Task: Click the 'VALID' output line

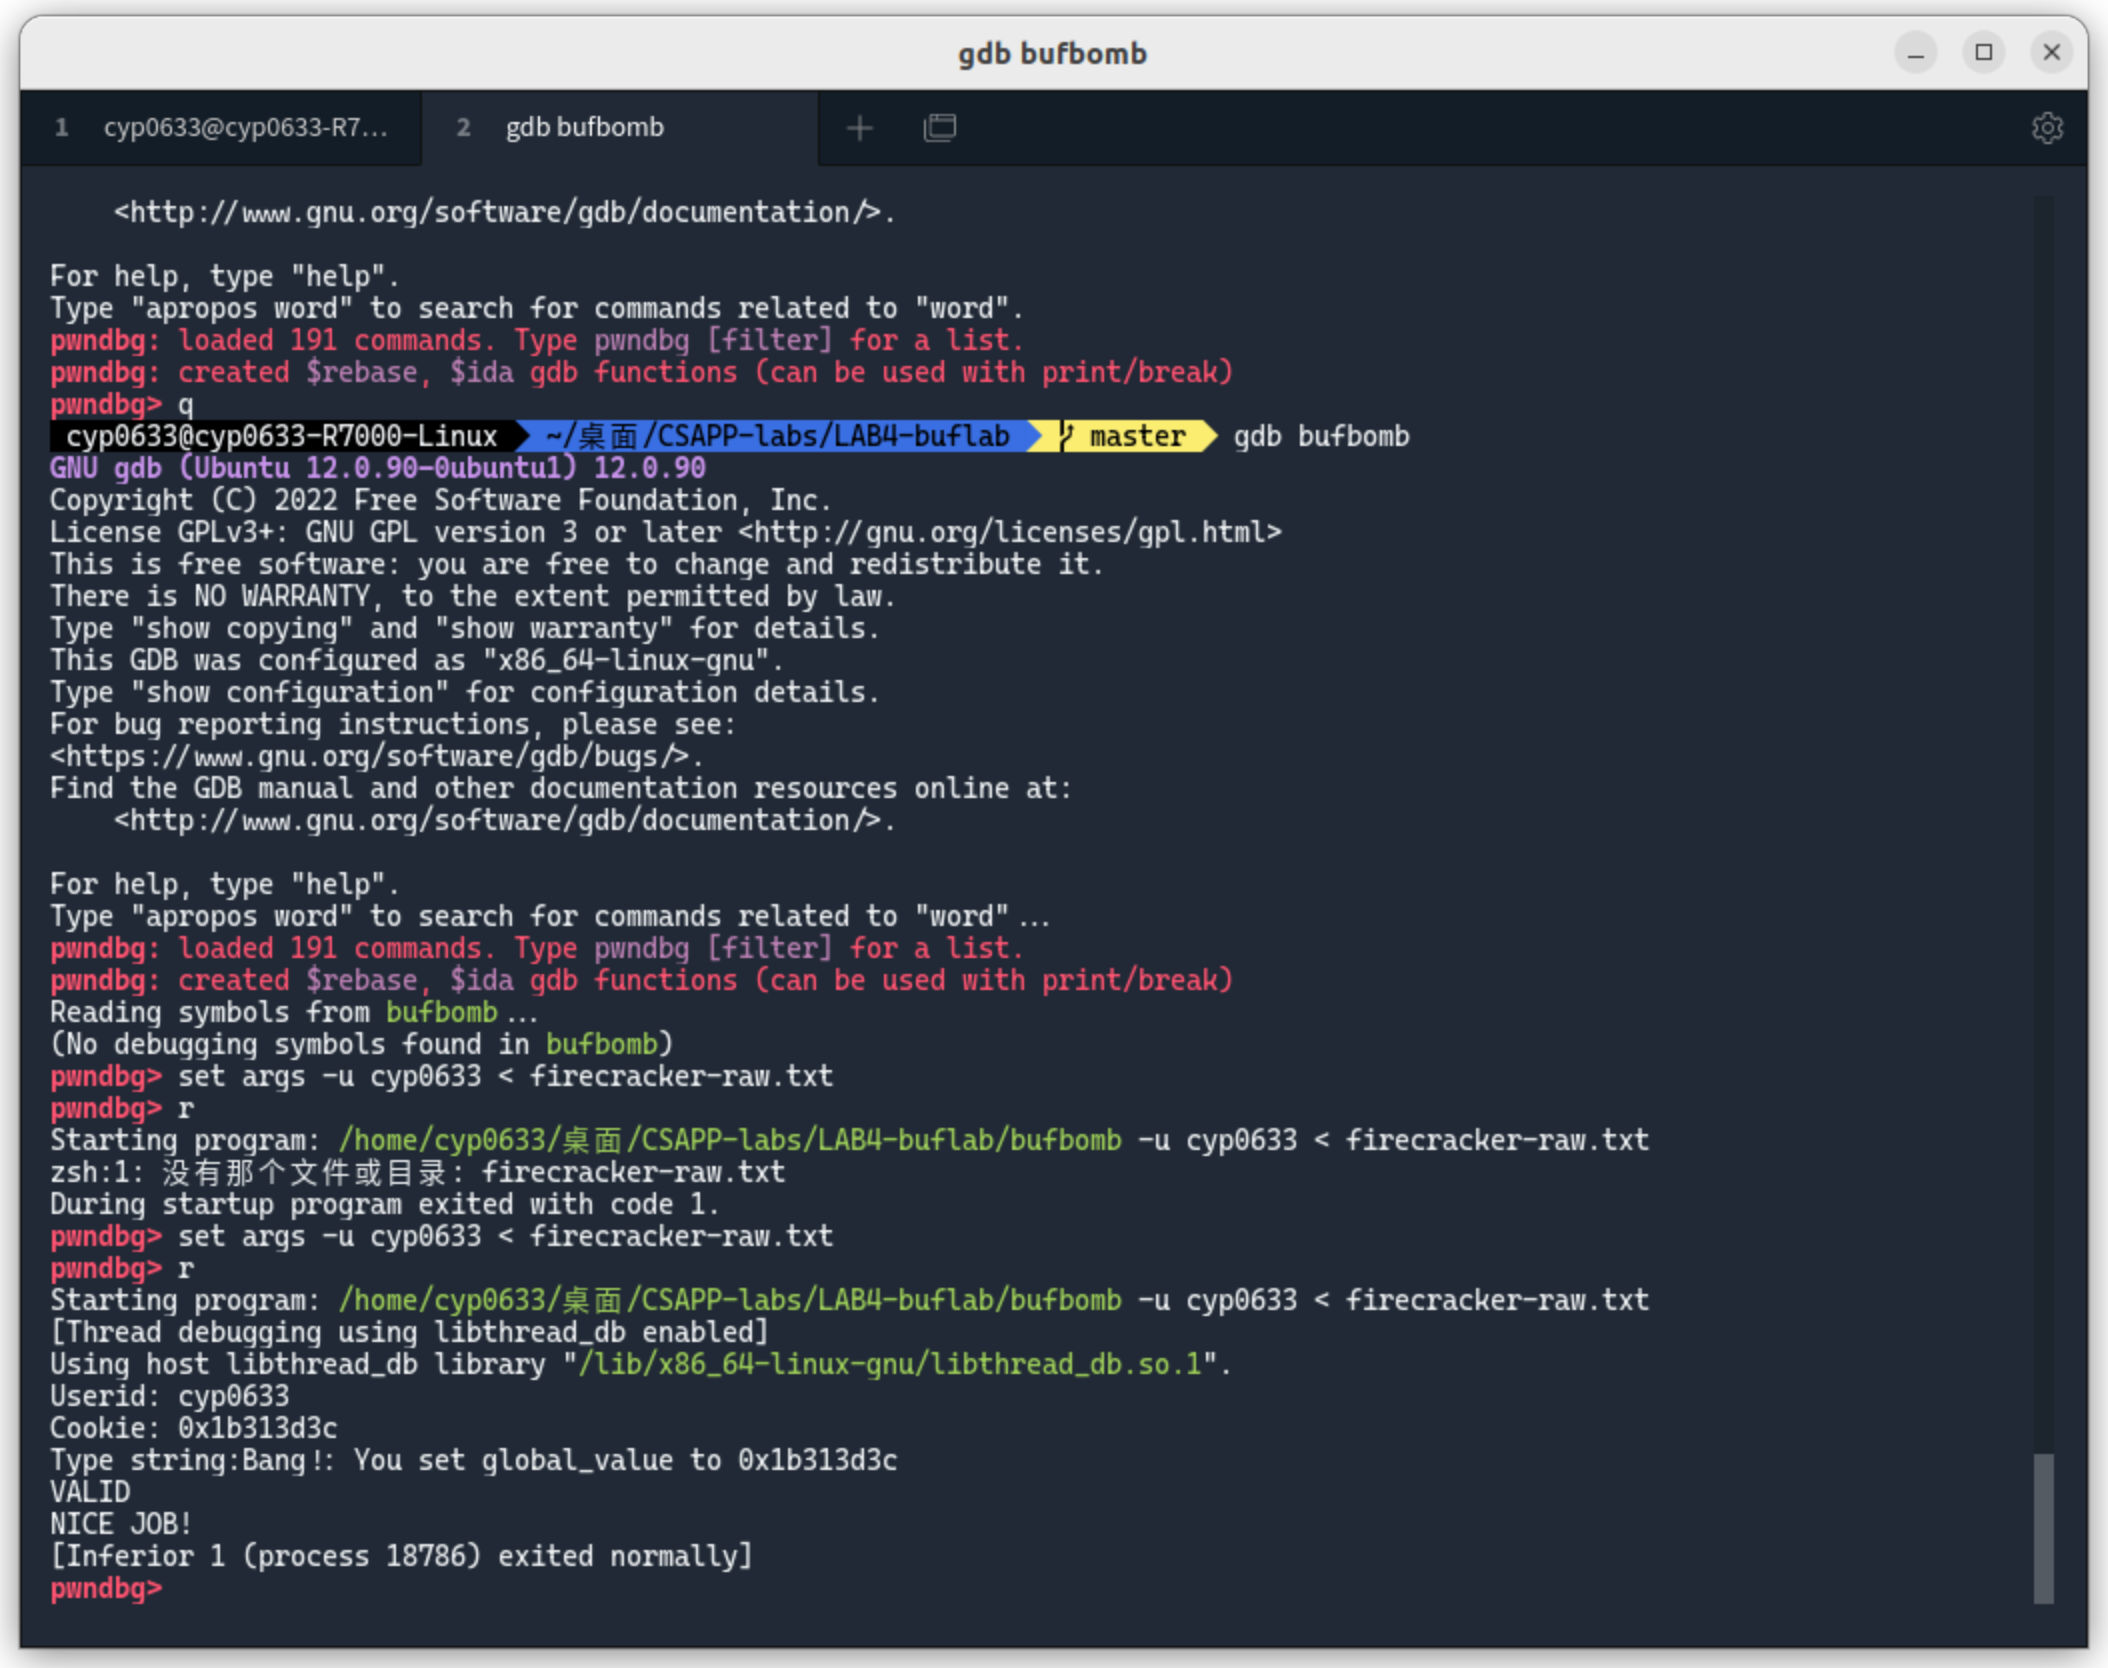Action: 90,1492
